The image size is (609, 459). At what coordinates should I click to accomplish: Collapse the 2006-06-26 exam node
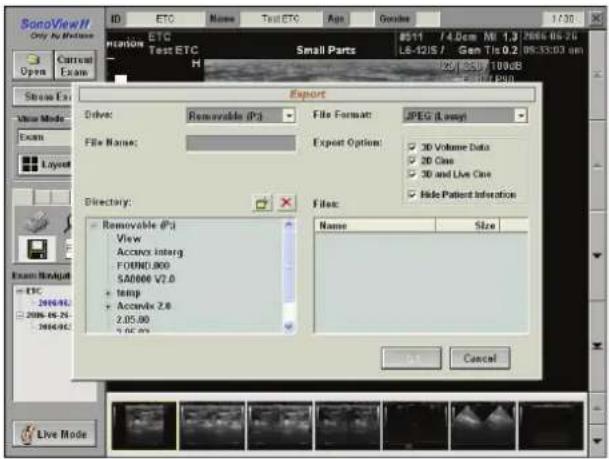pyautogui.click(x=21, y=315)
